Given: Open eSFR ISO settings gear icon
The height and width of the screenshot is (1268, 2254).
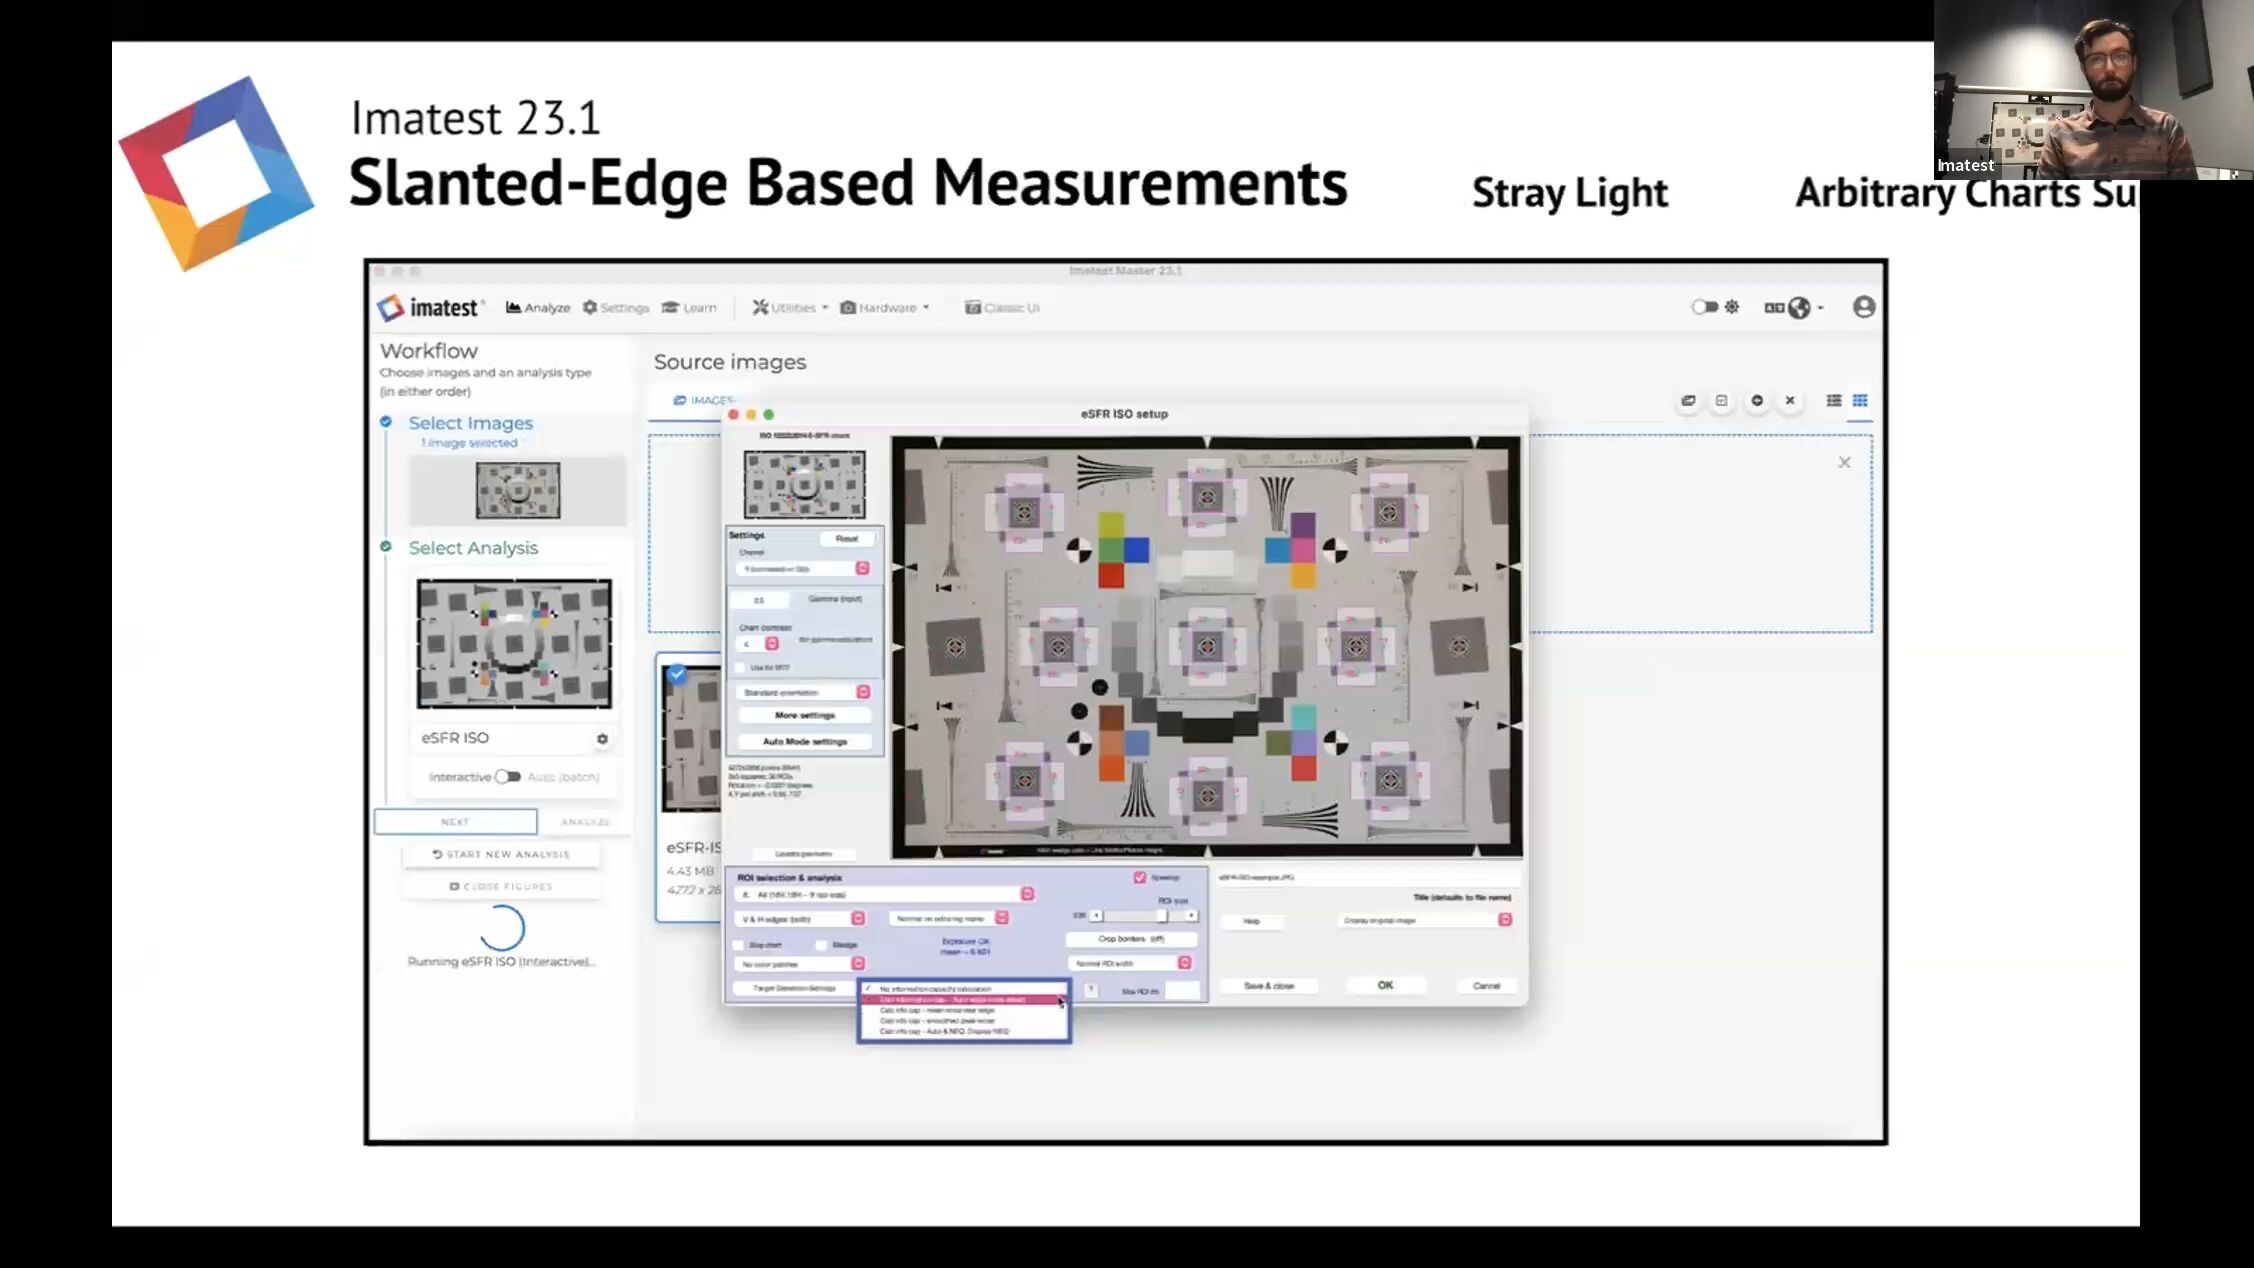Looking at the screenshot, I should pyautogui.click(x=602, y=739).
